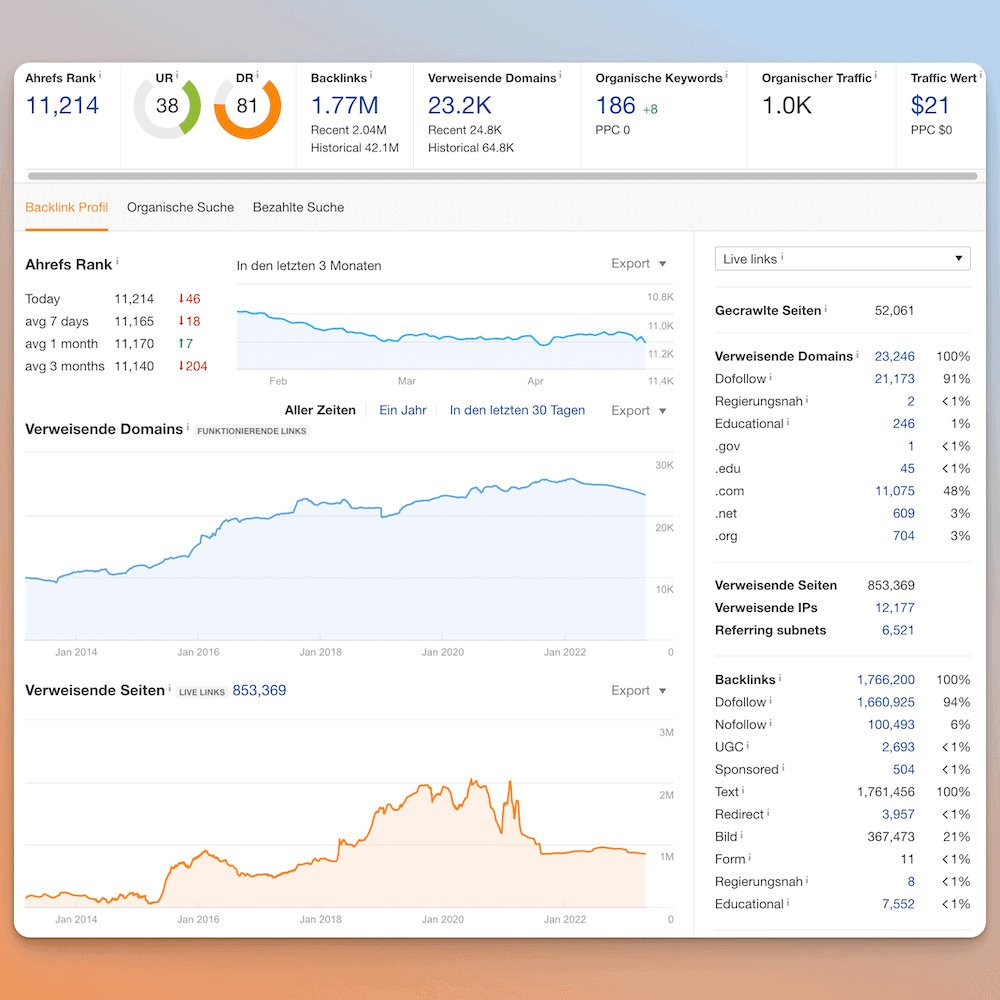Click info icon beside Gecrawlte Seiten
1000x1000 pixels.
pos(826,308)
